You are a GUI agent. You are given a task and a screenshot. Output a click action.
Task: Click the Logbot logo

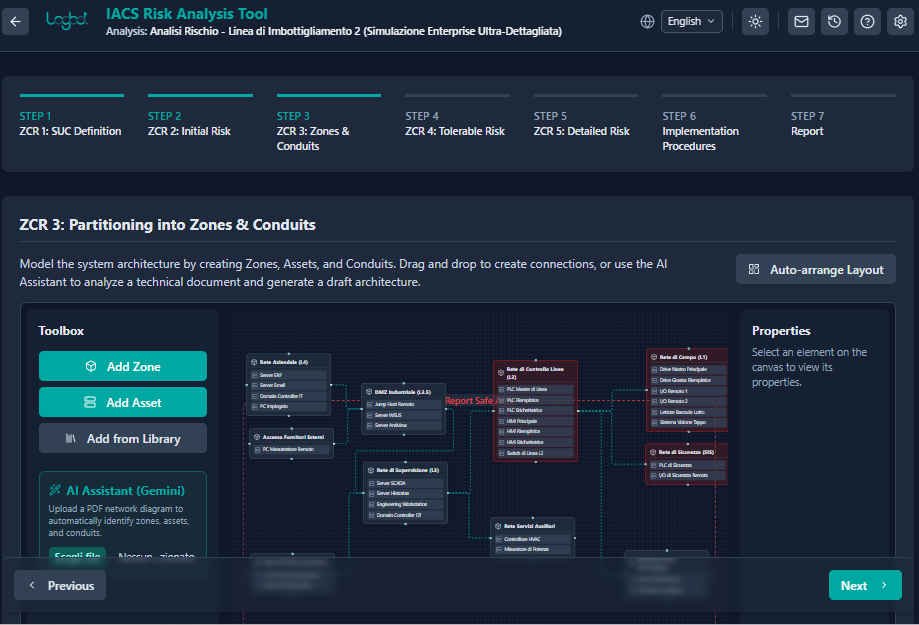[69, 21]
